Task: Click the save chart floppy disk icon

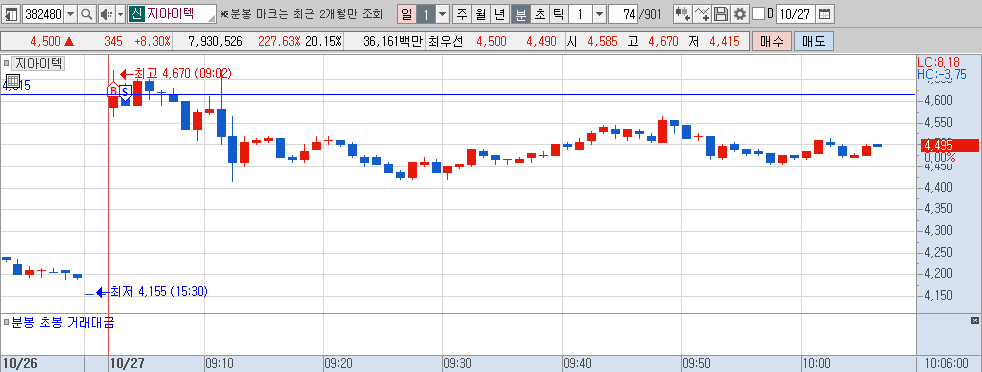Action: 721,14
